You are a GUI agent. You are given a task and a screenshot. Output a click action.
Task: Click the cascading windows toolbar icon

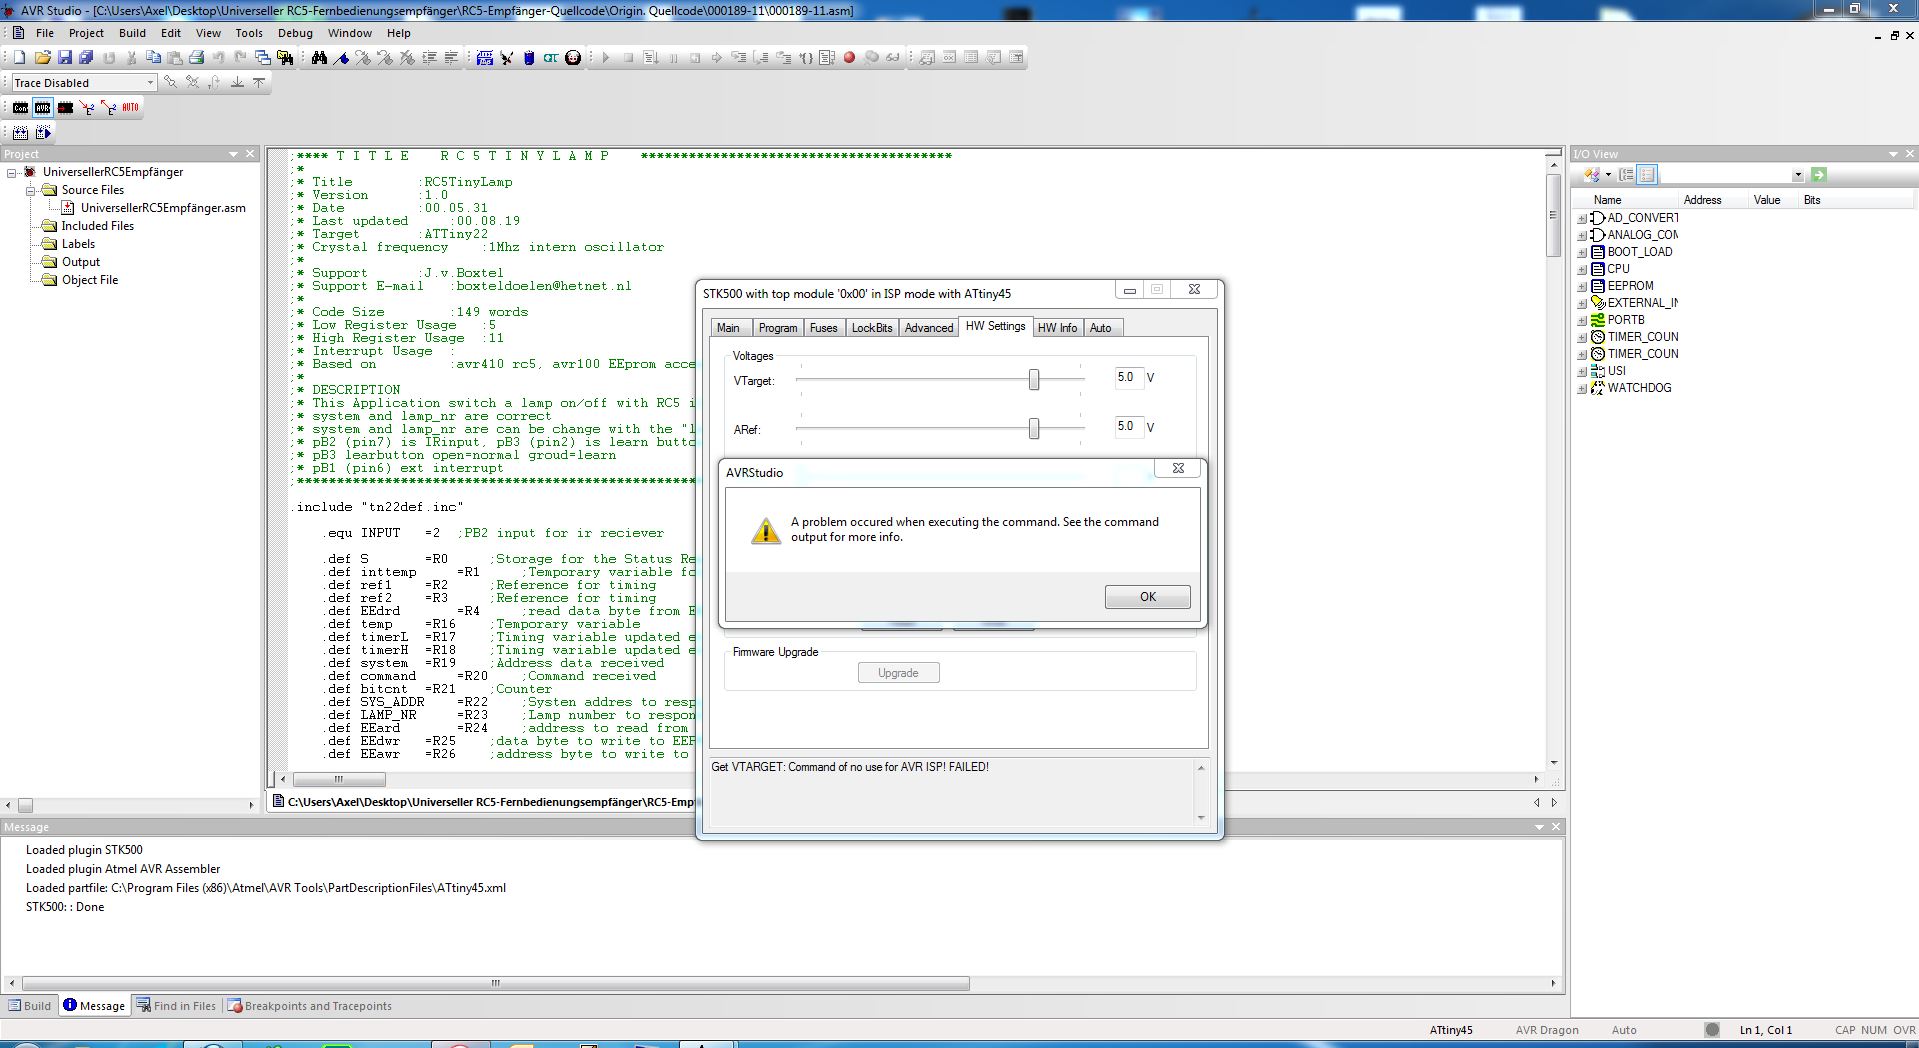pos(262,58)
